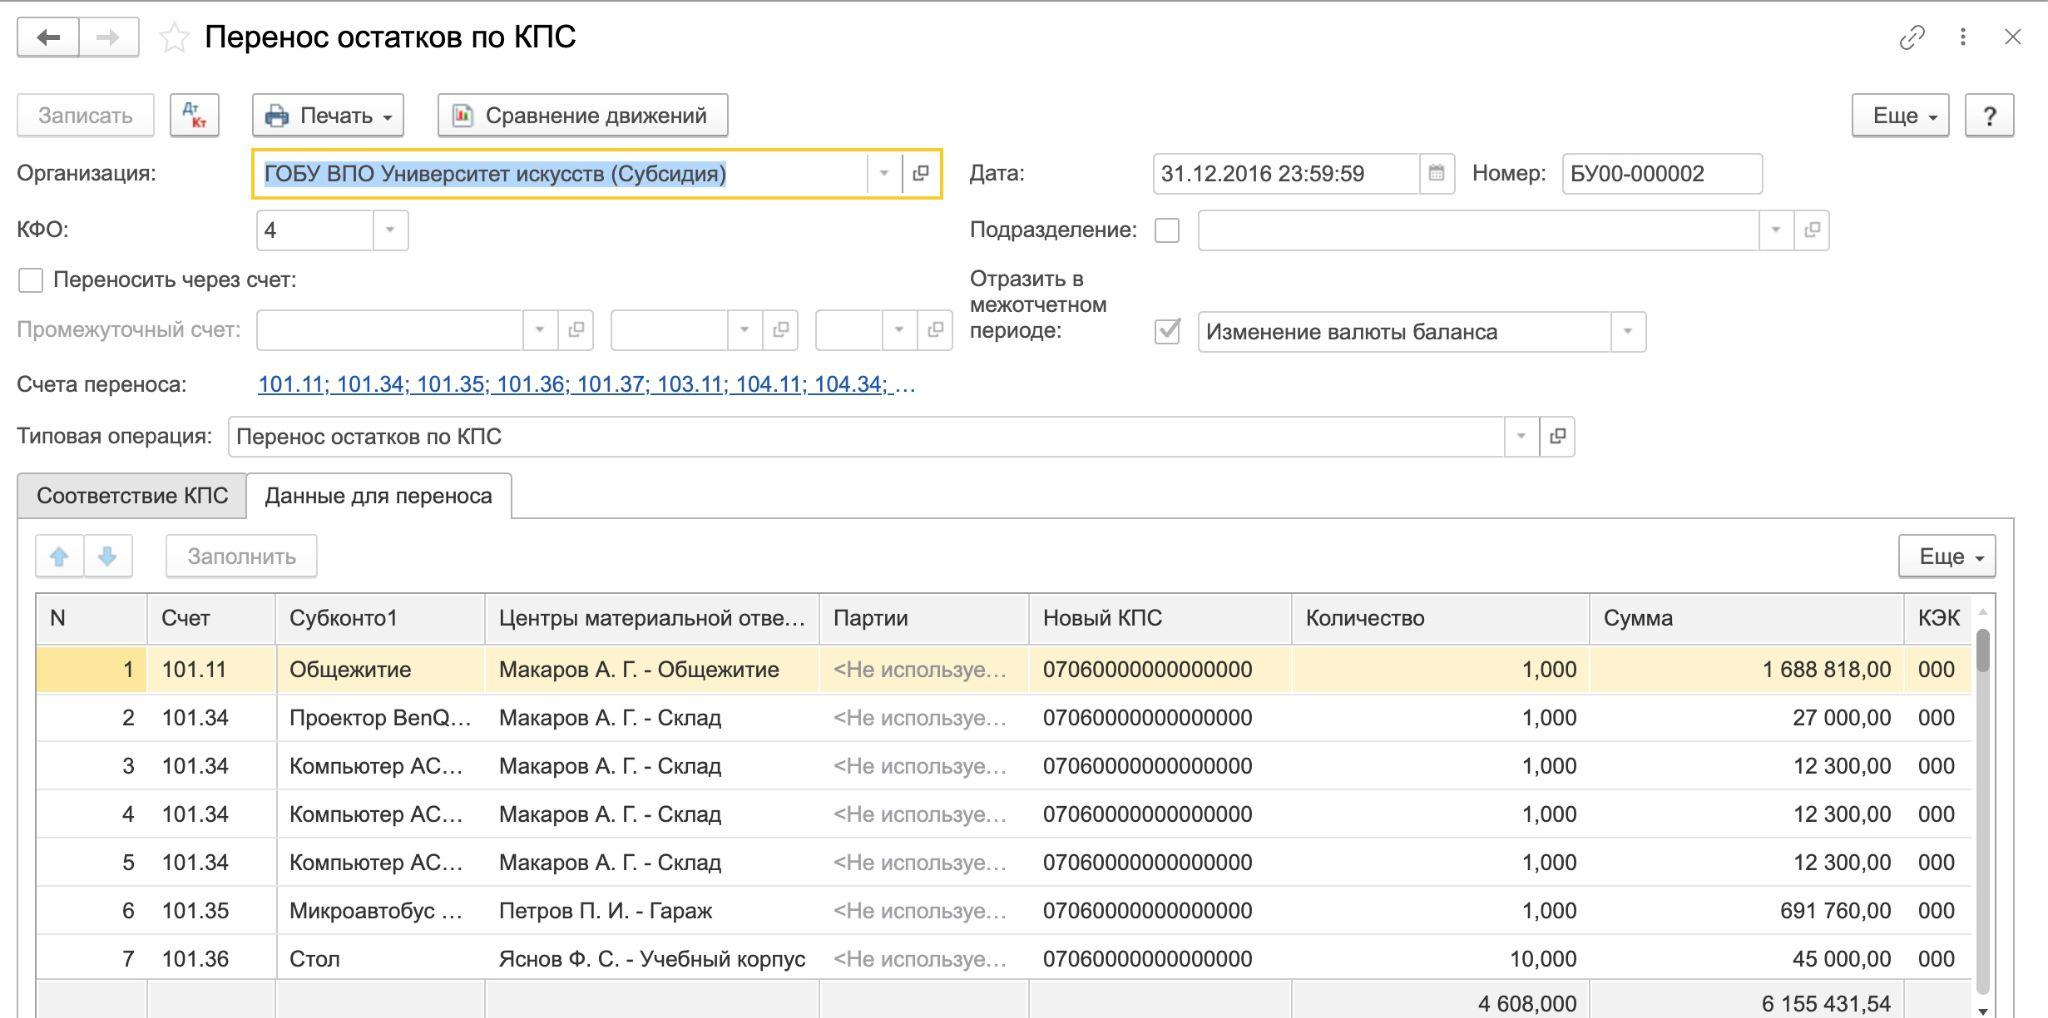
Task: Click the table vertical scrollbar thumb
Action: click(1983, 650)
